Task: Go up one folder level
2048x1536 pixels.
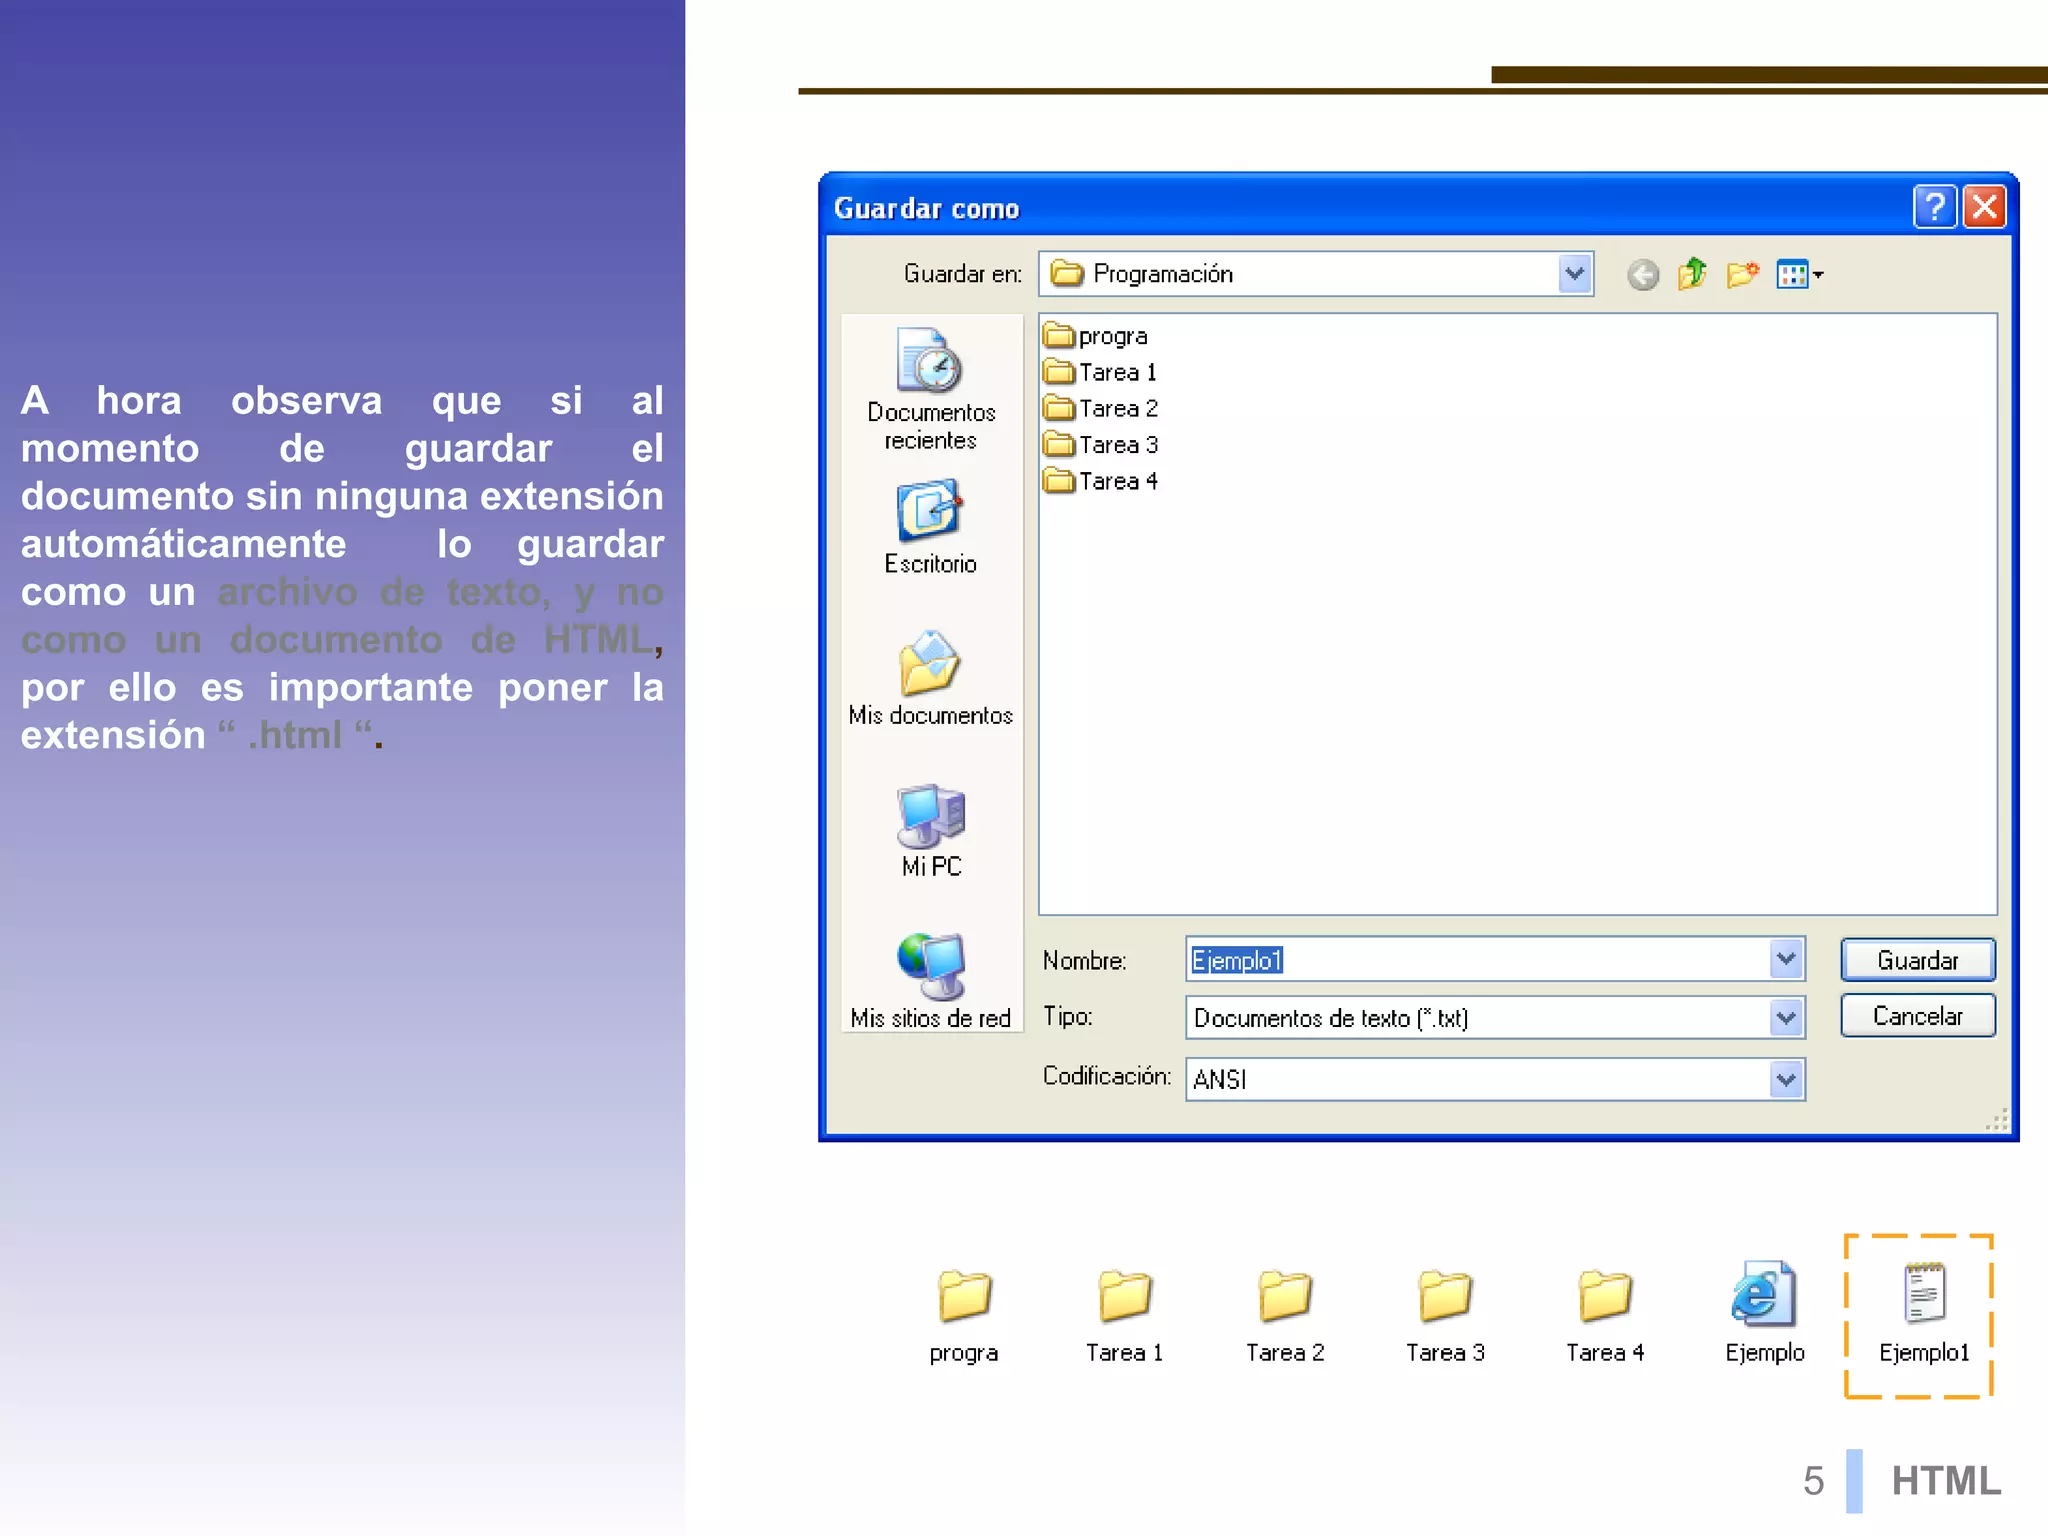Action: pyautogui.click(x=1692, y=273)
